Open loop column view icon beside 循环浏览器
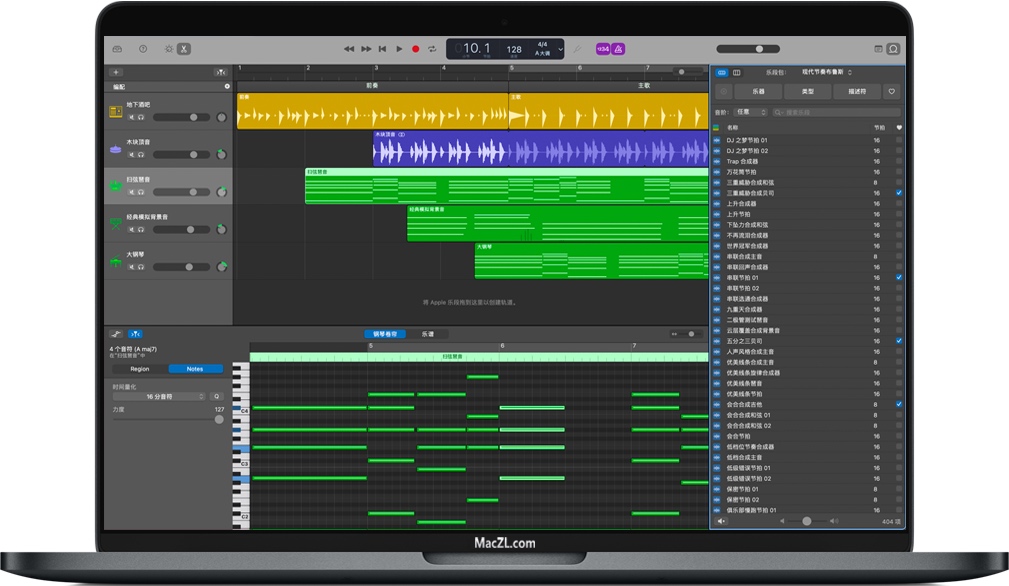The width and height of the screenshot is (1009, 586). [x=737, y=73]
